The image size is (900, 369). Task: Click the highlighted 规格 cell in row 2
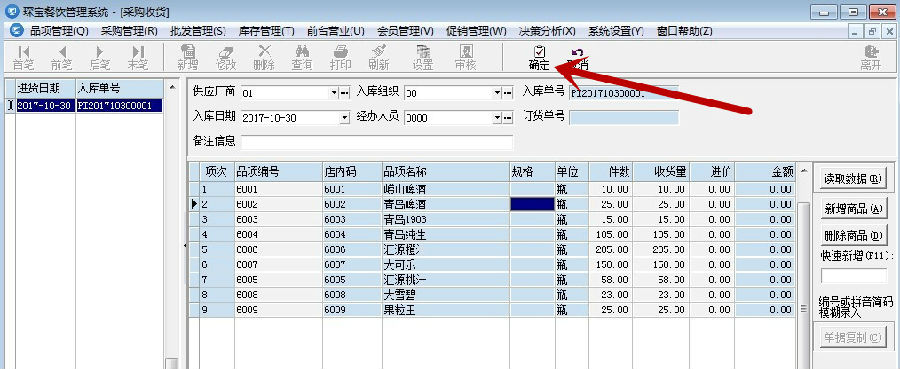coord(532,204)
